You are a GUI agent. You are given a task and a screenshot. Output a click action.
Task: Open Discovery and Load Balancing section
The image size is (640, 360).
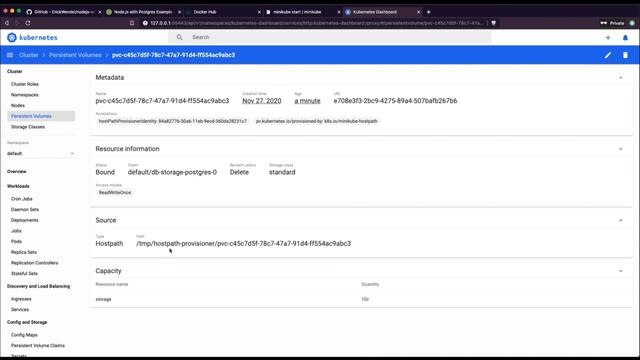coord(38,286)
